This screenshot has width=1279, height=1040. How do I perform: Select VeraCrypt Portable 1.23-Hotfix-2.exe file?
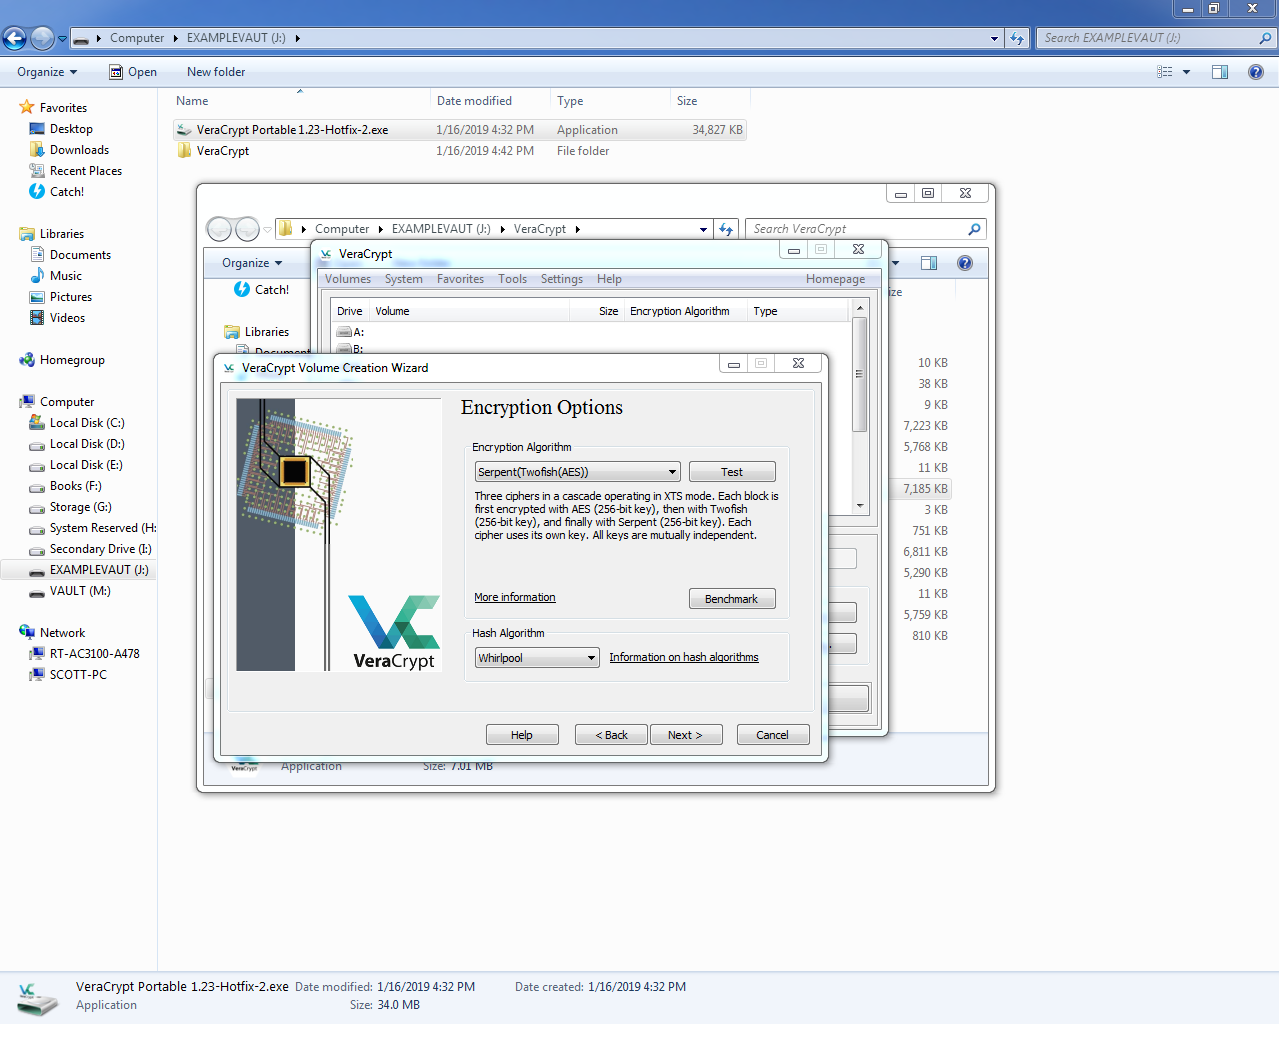(460, 130)
